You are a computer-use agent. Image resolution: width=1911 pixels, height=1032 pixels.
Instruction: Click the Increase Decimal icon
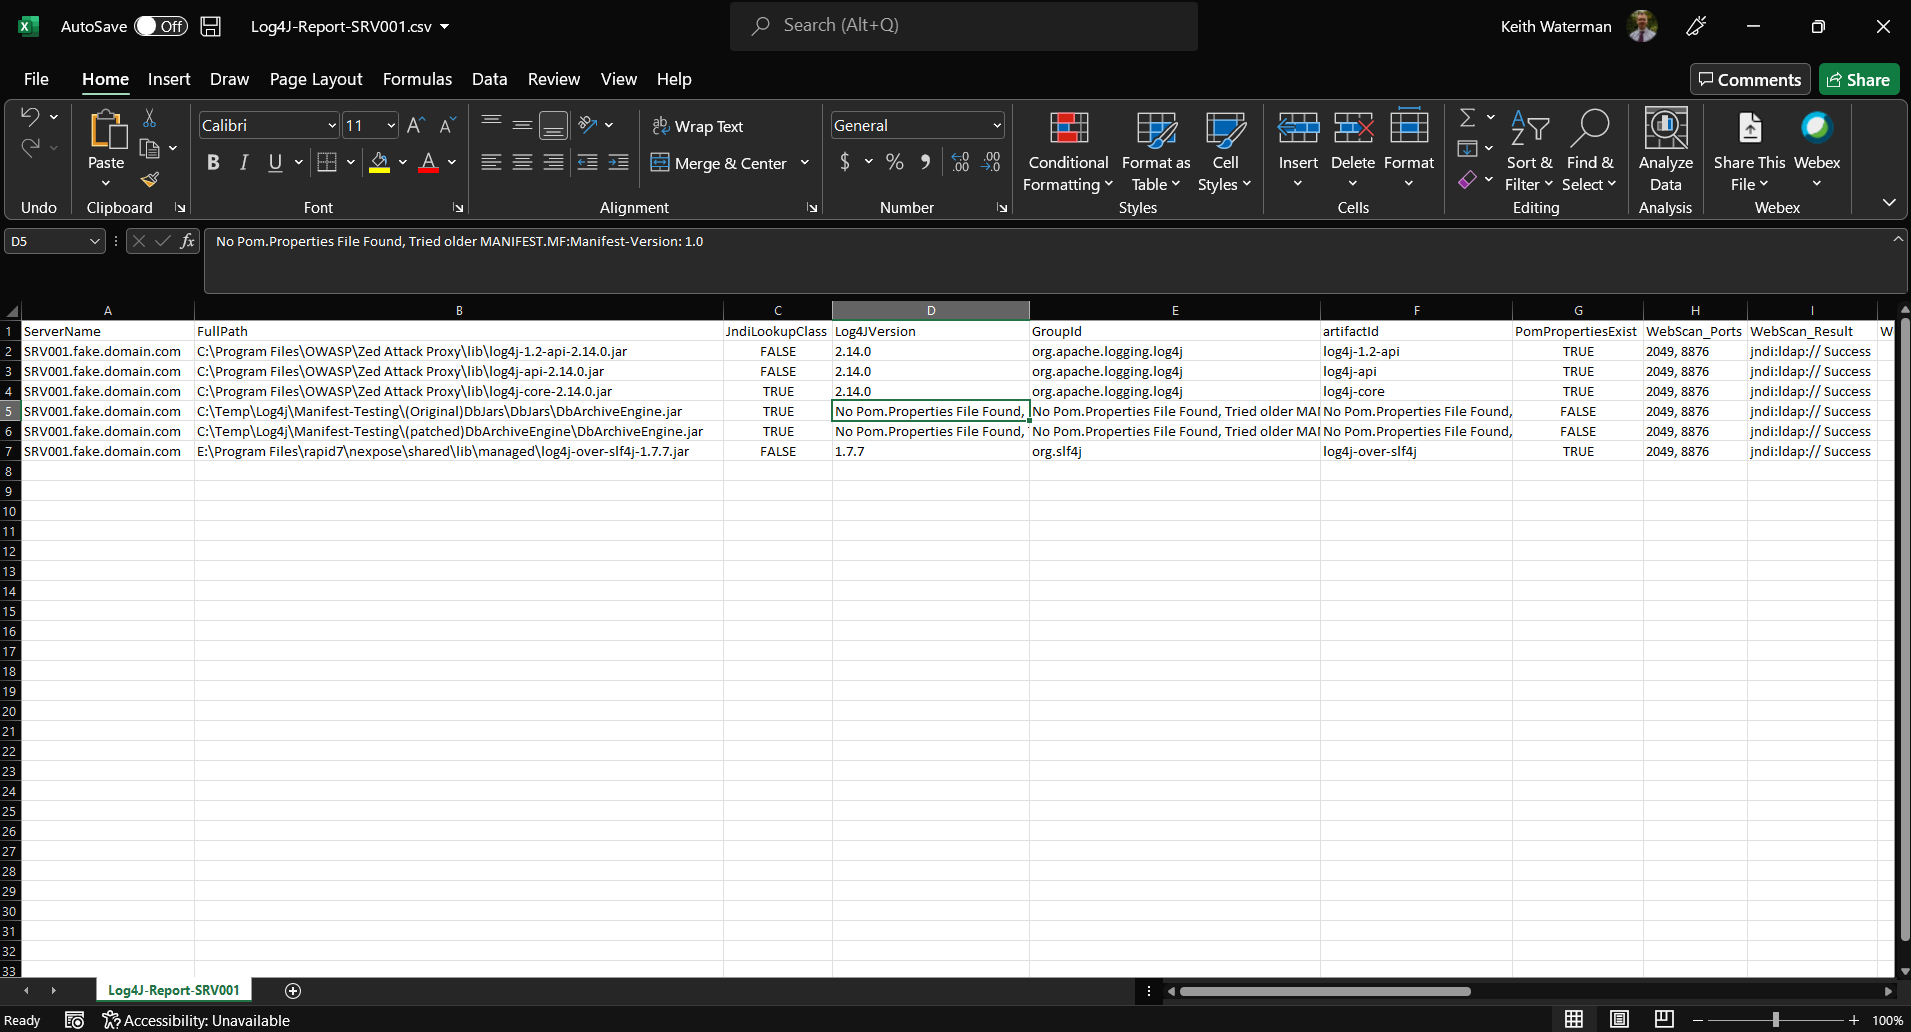click(x=960, y=162)
